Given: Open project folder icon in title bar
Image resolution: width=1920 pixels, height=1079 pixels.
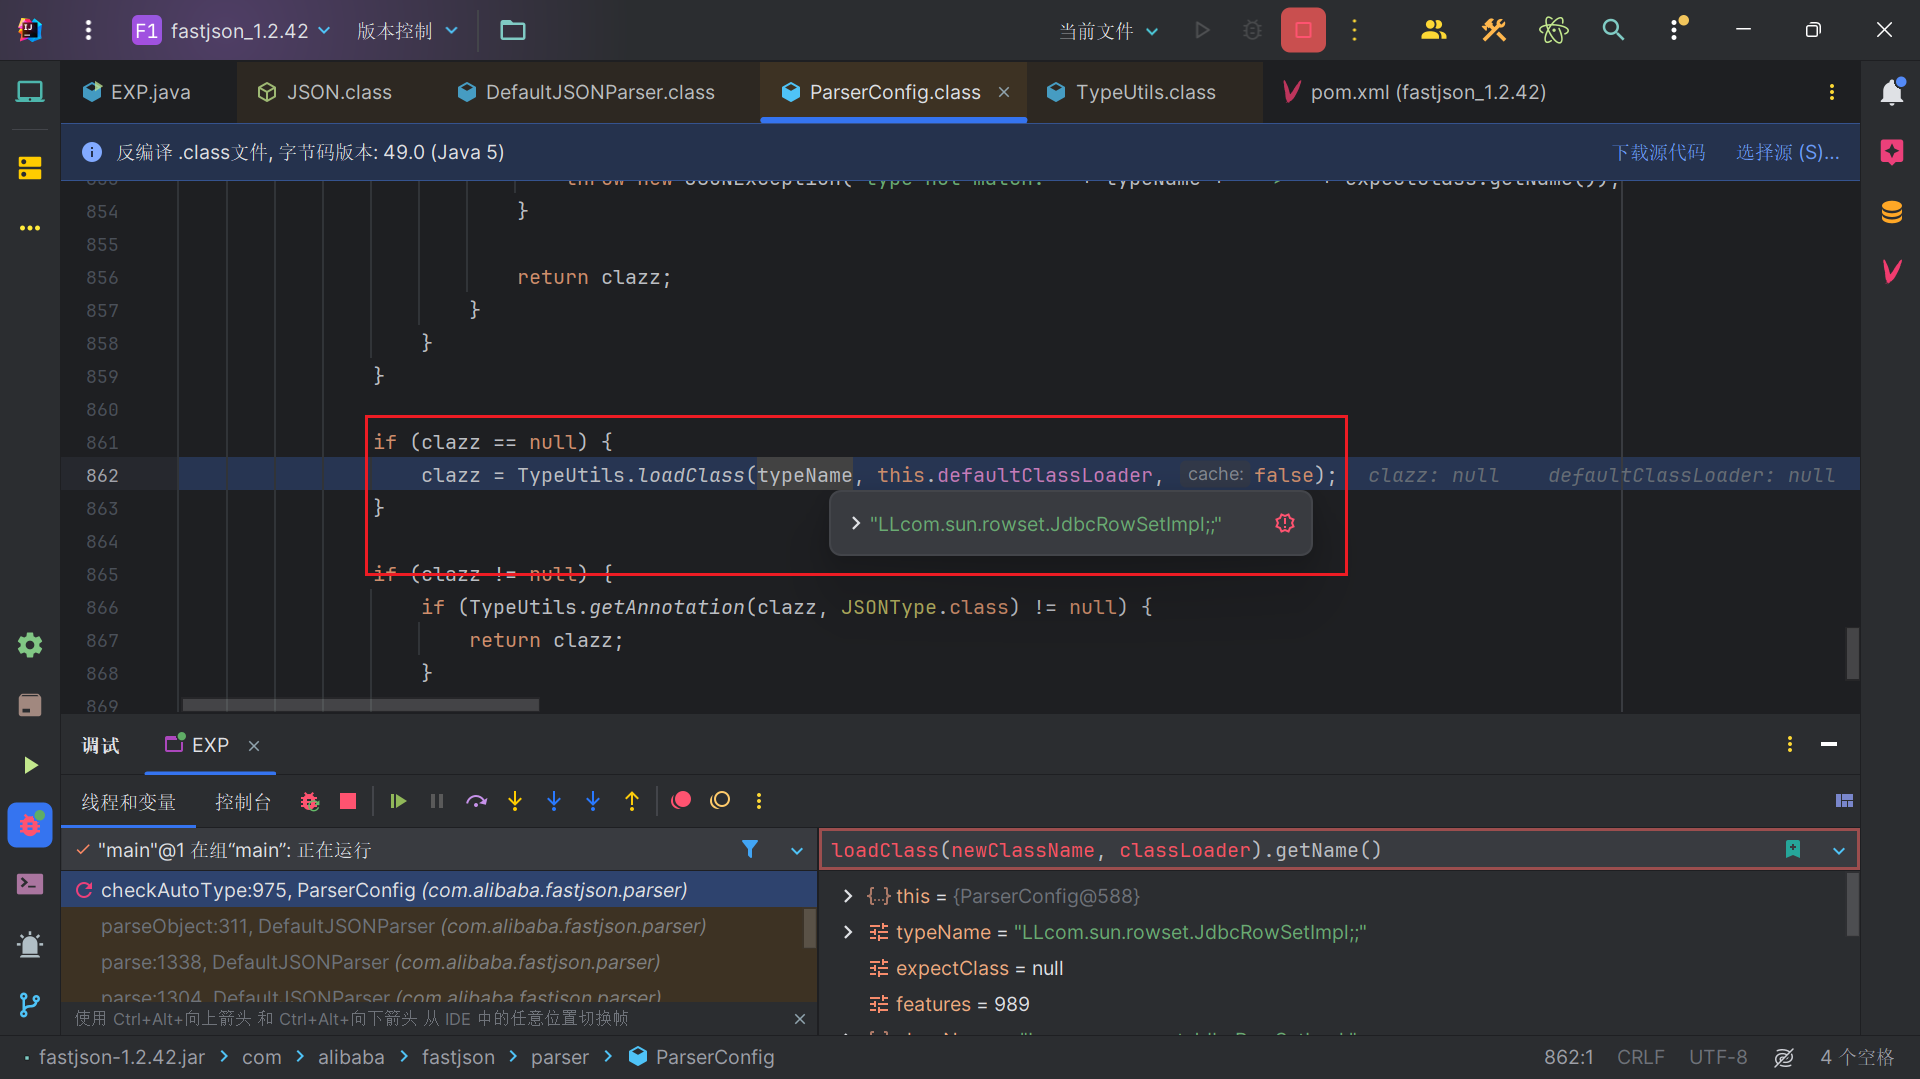Looking at the screenshot, I should [513, 31].
